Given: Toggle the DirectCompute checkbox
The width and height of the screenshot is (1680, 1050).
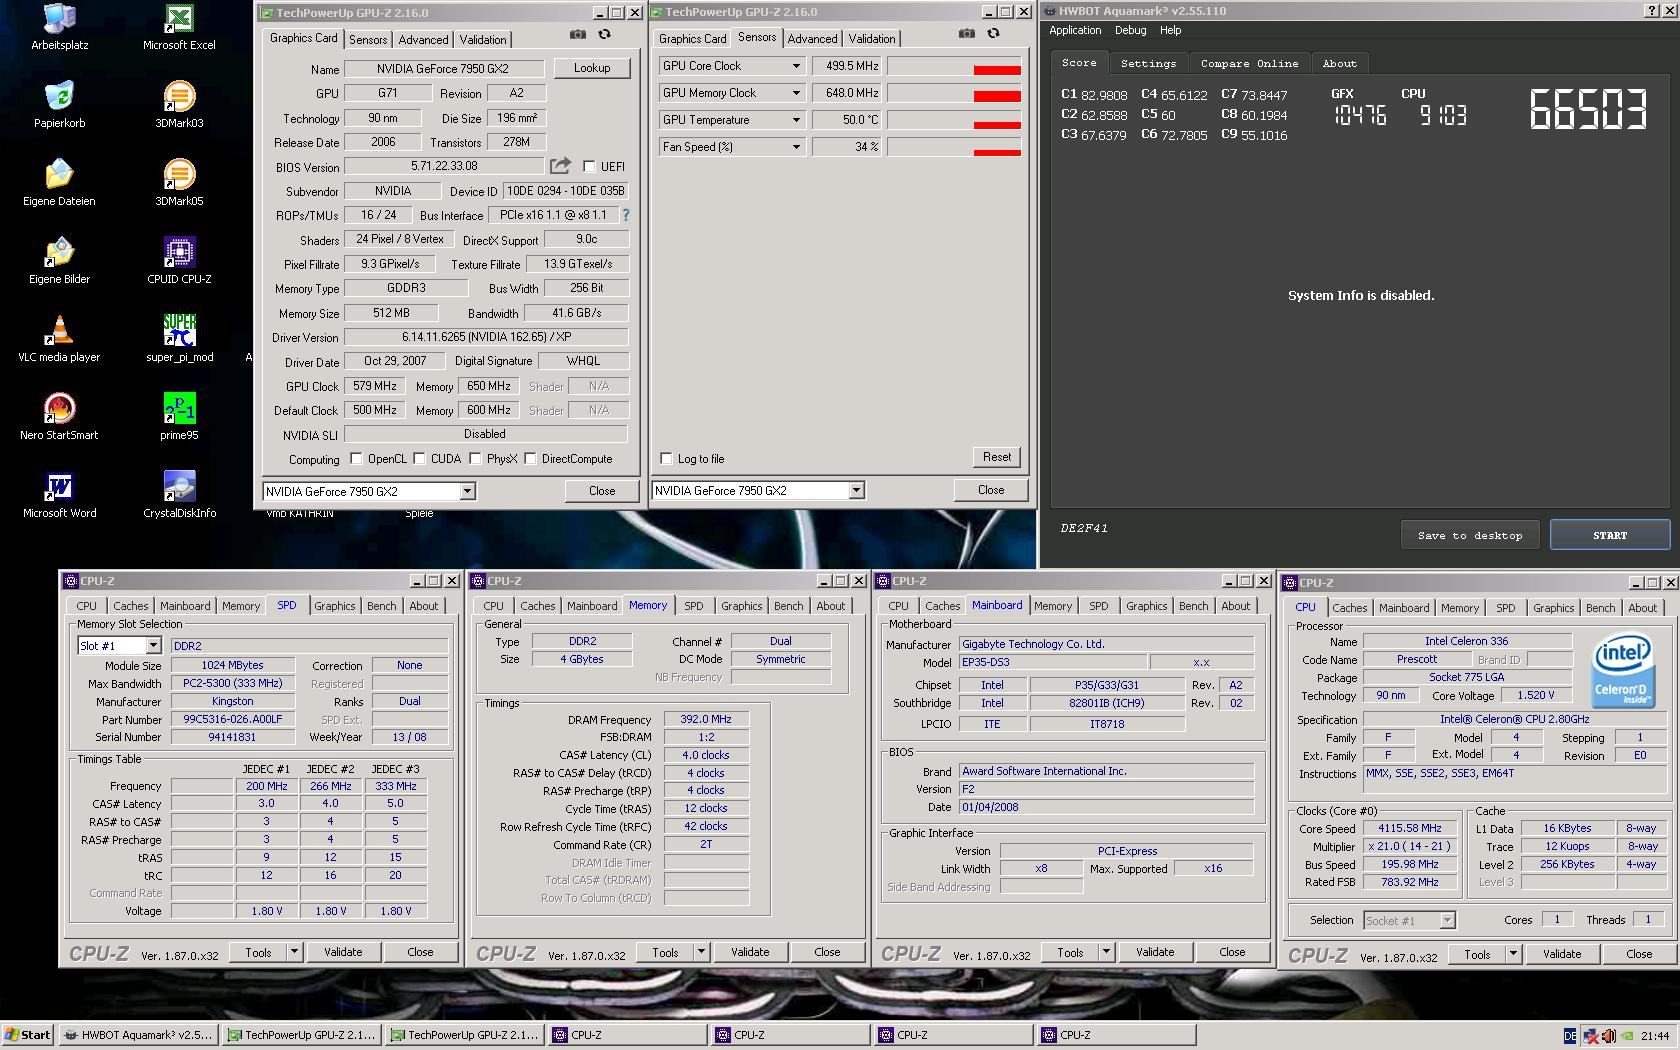Looking at the screenshot, I should click(x=530, y=459).
